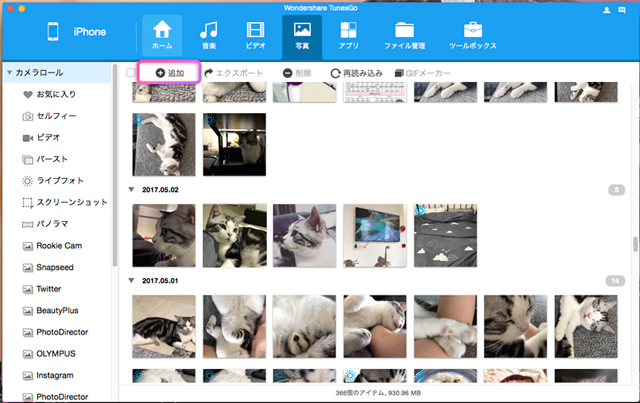Open the Instagram album

(56, 375)
